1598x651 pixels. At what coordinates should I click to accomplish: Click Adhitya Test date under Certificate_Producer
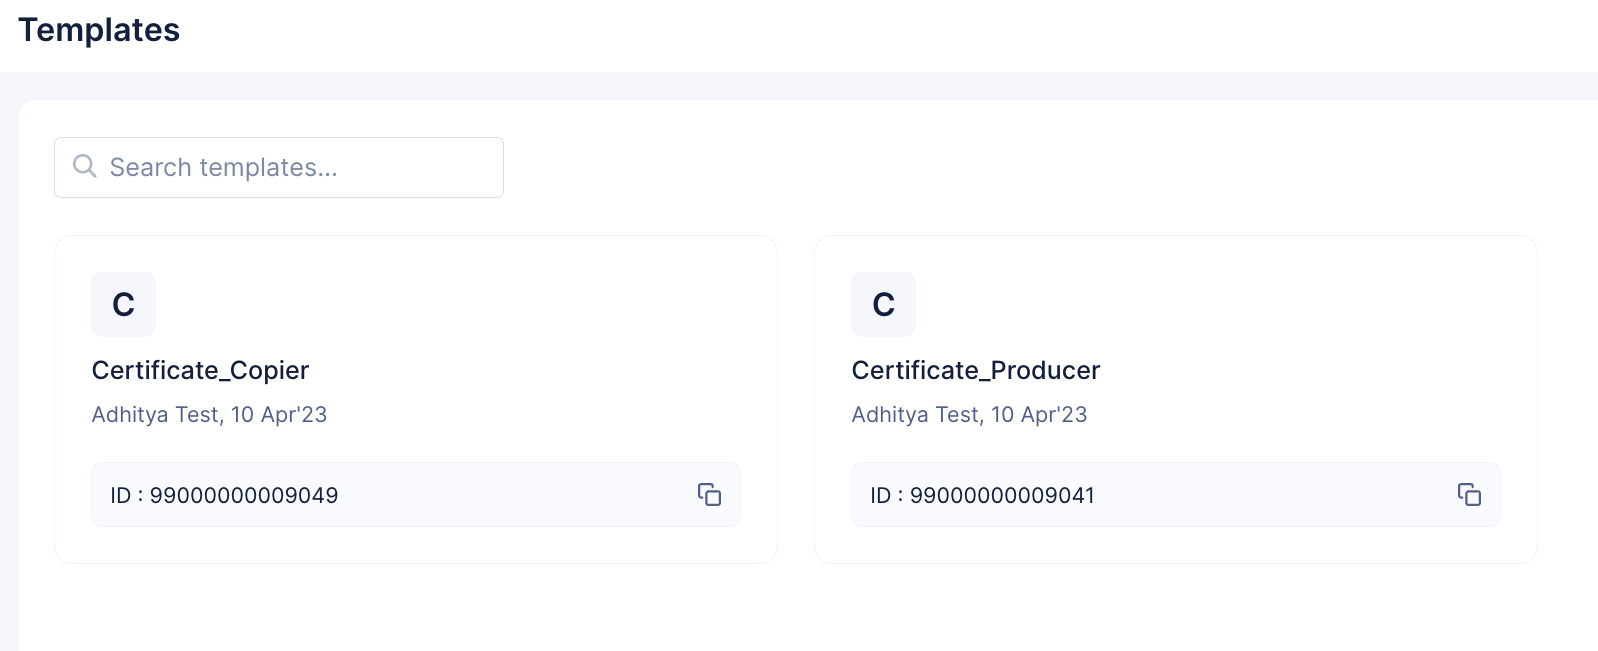(969, 414)
